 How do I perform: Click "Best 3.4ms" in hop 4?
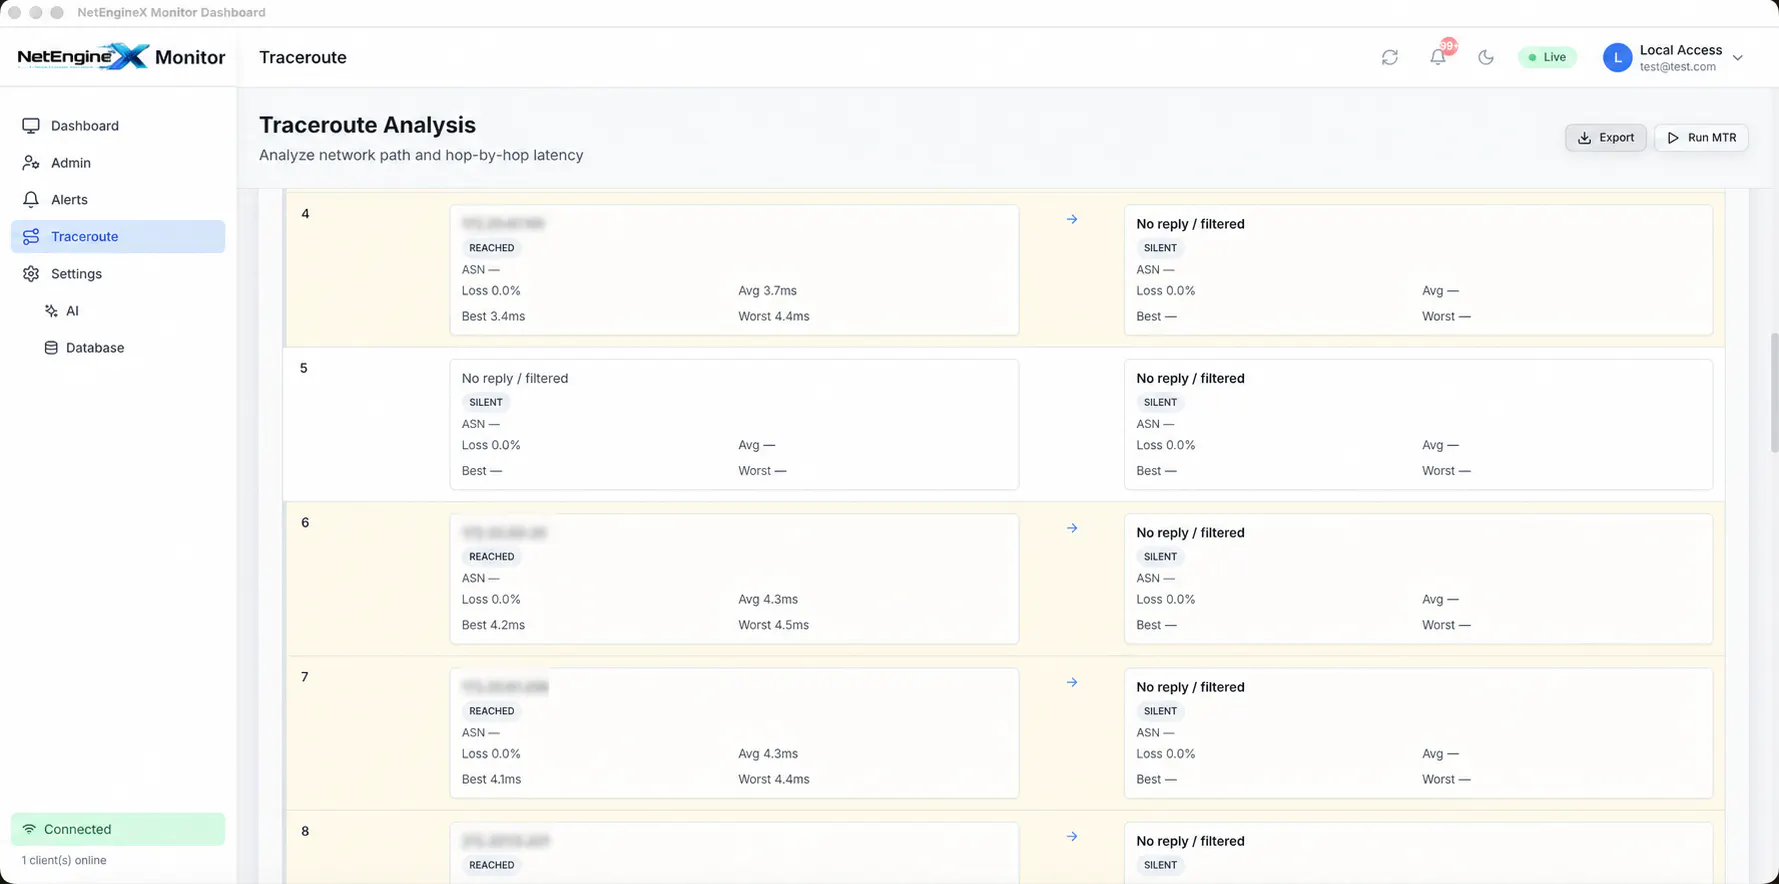tap(493, 316)
